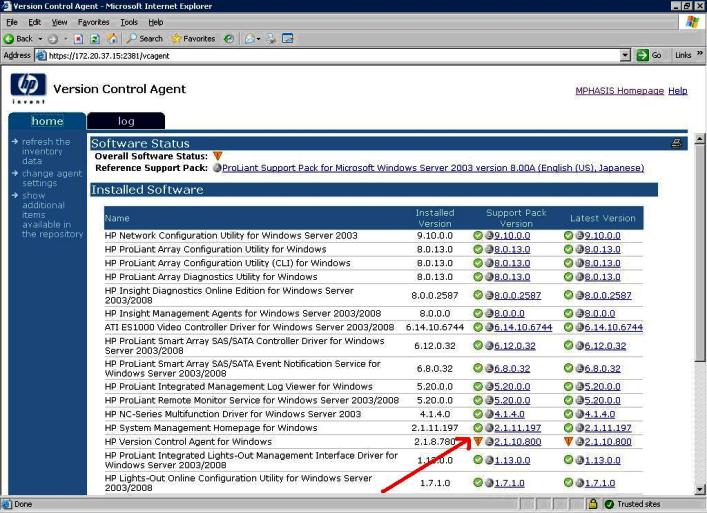Click the Search toolbar button
Screen dimensions: 707x513
pyautogui.click(x=144, y=38)
